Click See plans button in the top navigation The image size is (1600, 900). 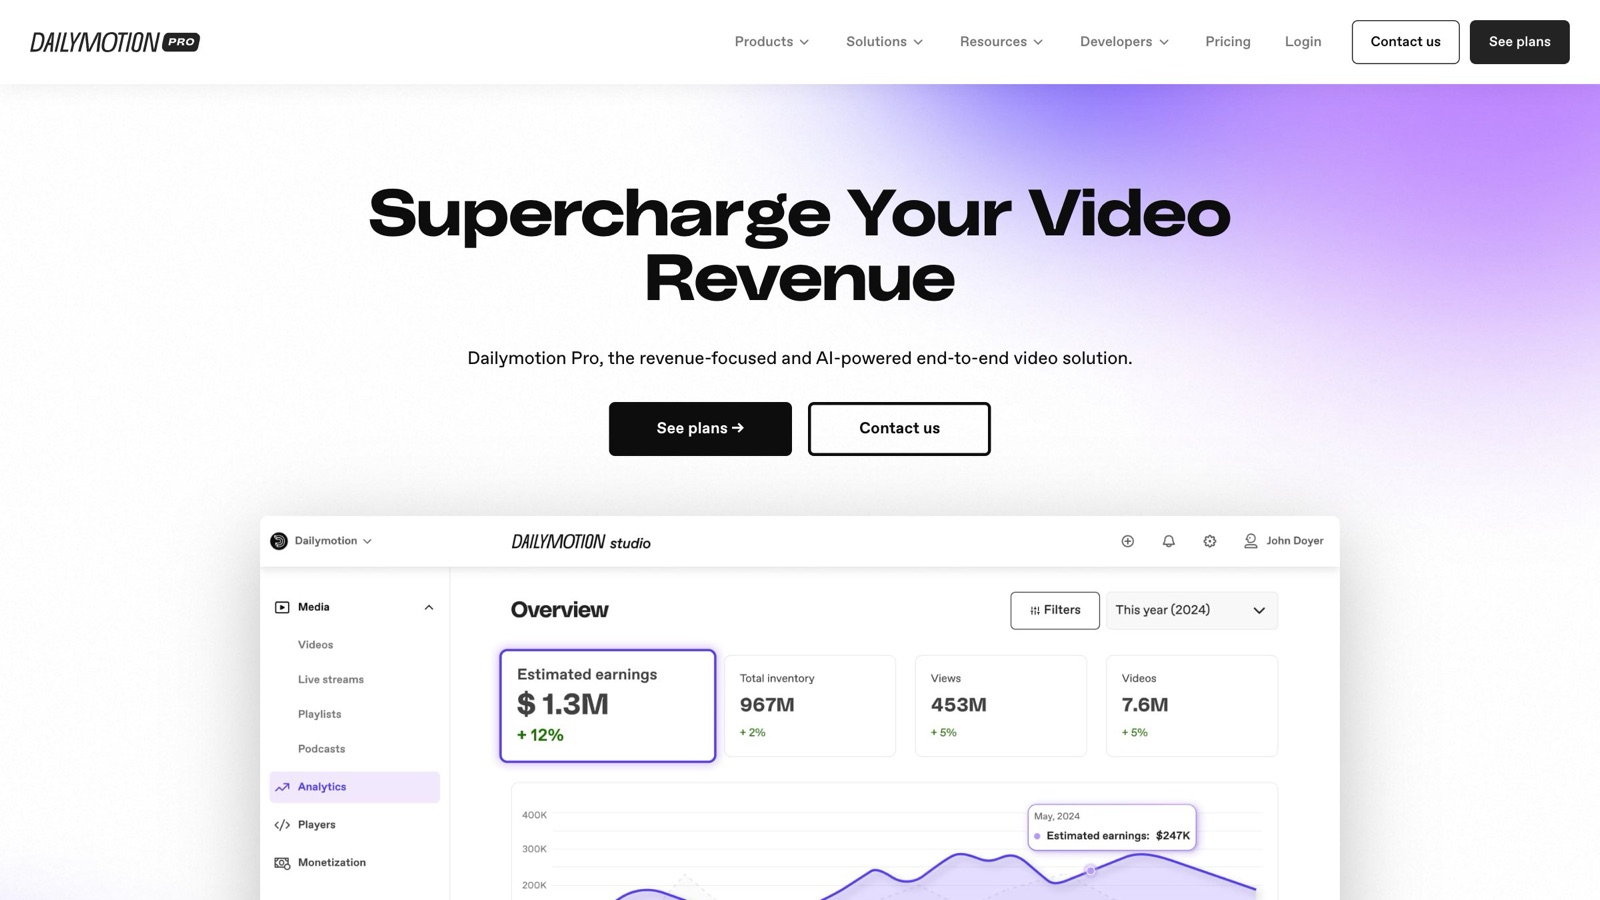(1519, 42)
